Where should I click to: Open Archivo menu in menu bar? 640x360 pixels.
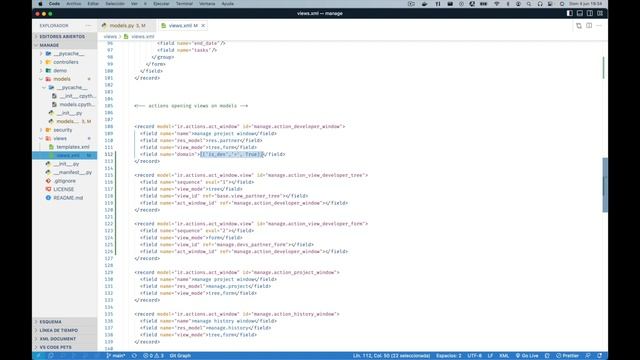74,4
